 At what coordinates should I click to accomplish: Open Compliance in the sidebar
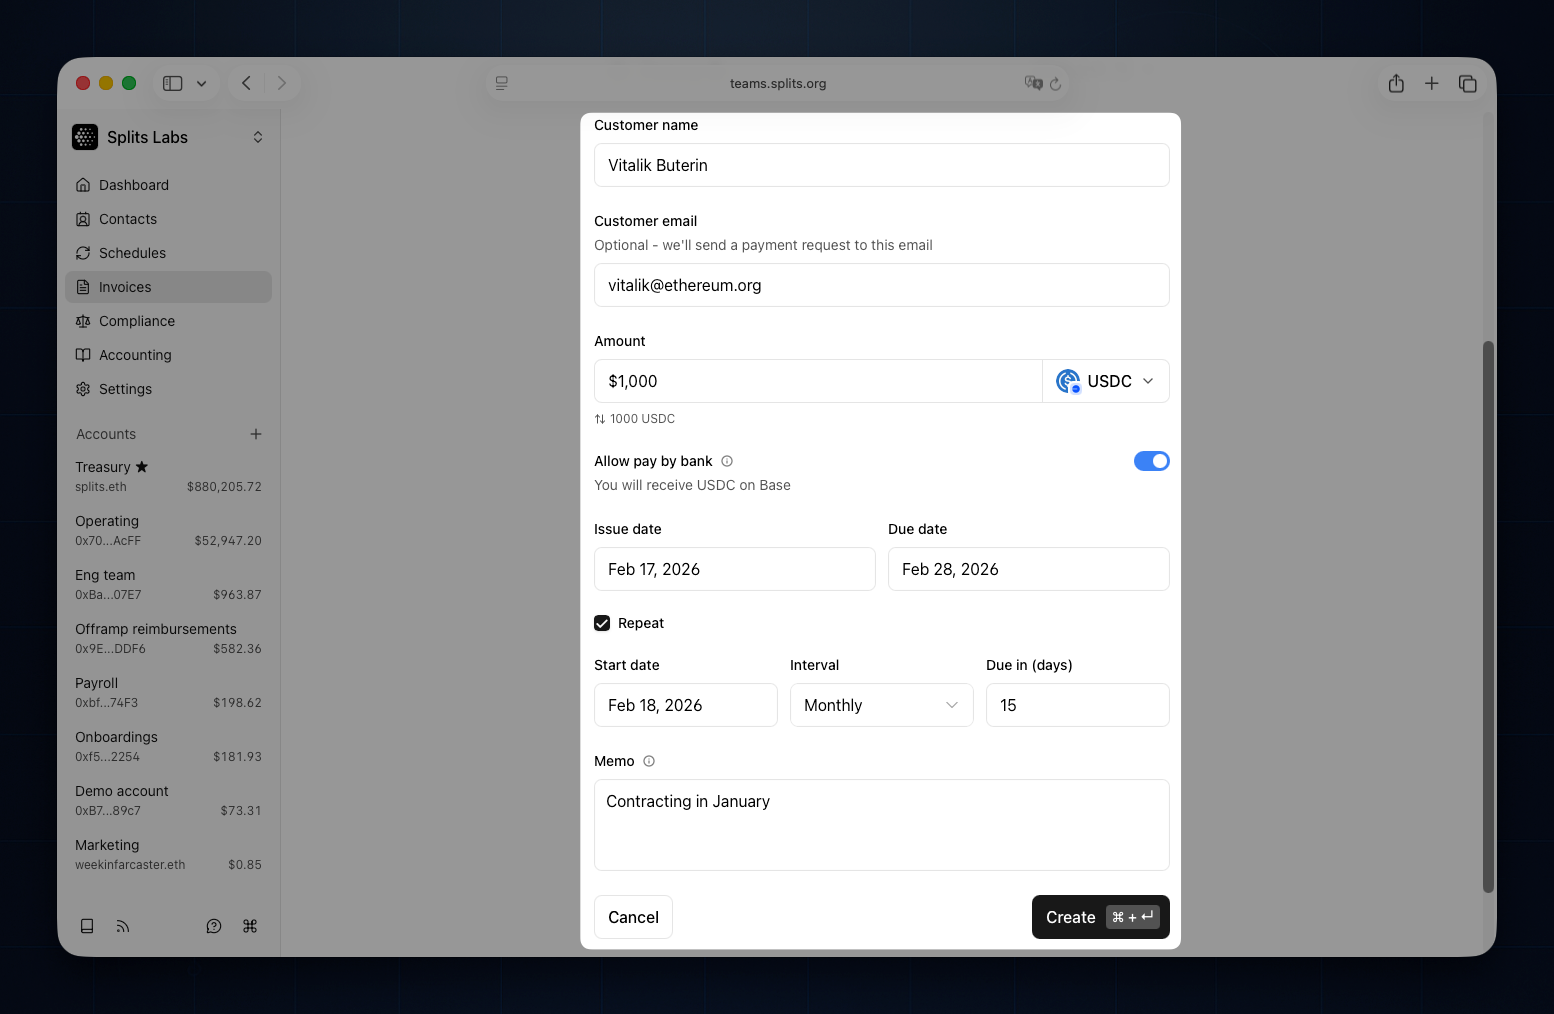coord(137,321)
